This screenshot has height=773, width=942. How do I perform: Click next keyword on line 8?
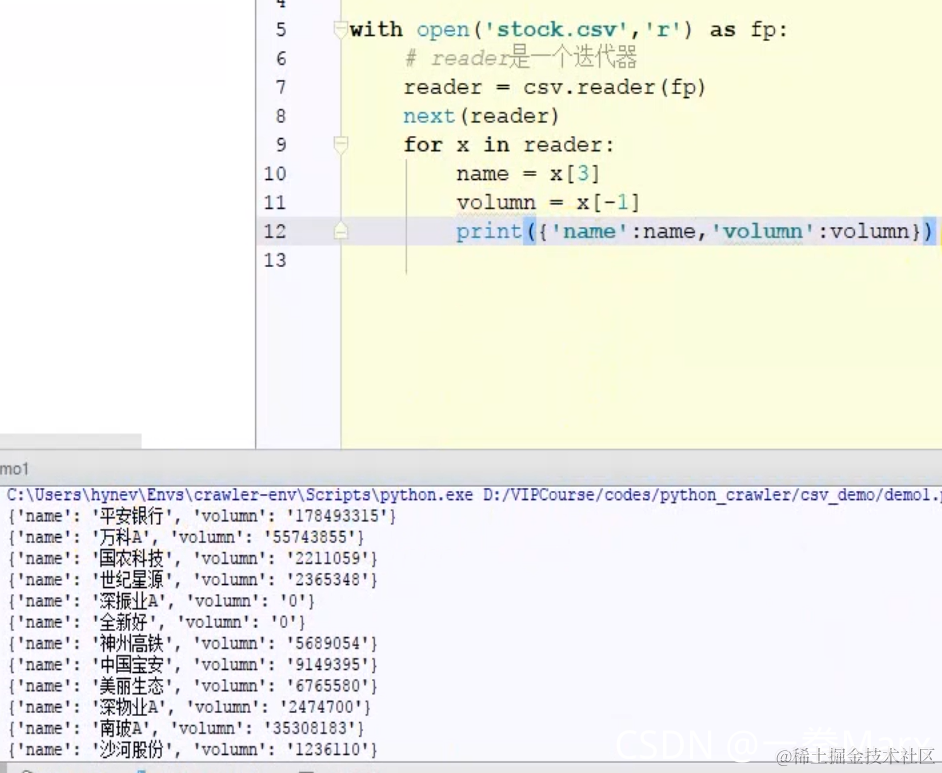coord(429,116)
